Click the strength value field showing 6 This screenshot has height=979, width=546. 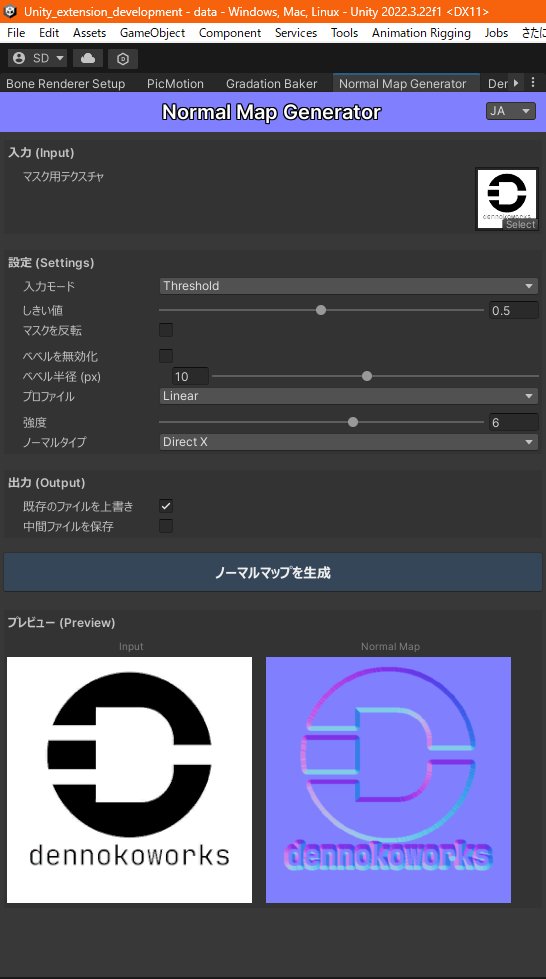click(x=514, y=423)
